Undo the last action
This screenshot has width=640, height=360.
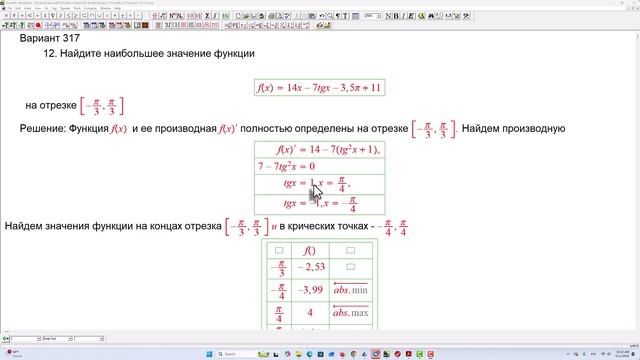pyautogui.click(x=321, y=16)
